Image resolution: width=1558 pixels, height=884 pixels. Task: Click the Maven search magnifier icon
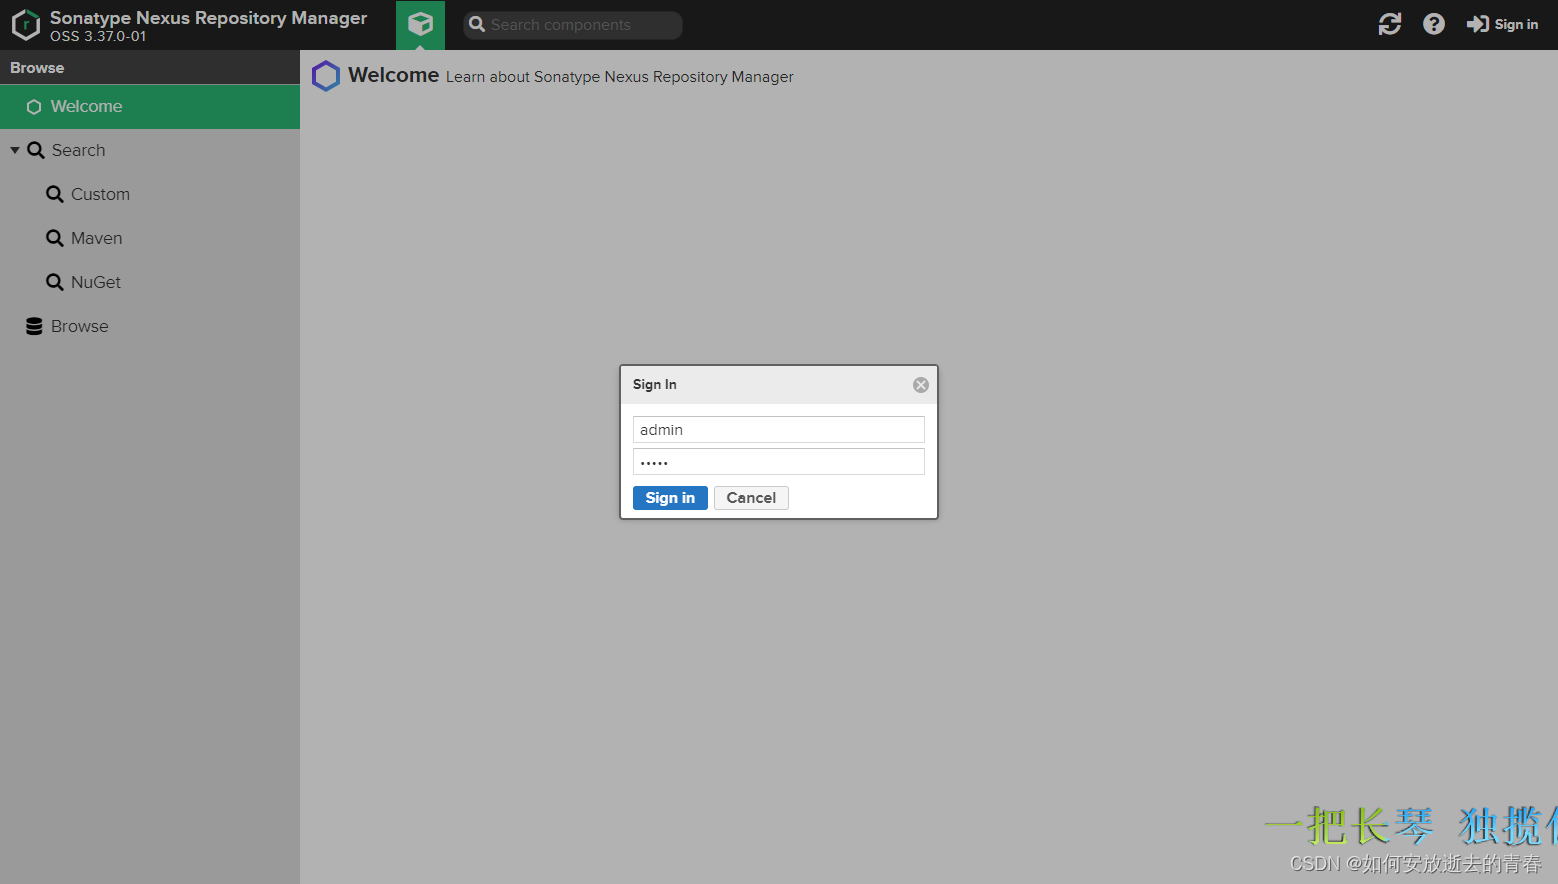pos(55,238)
